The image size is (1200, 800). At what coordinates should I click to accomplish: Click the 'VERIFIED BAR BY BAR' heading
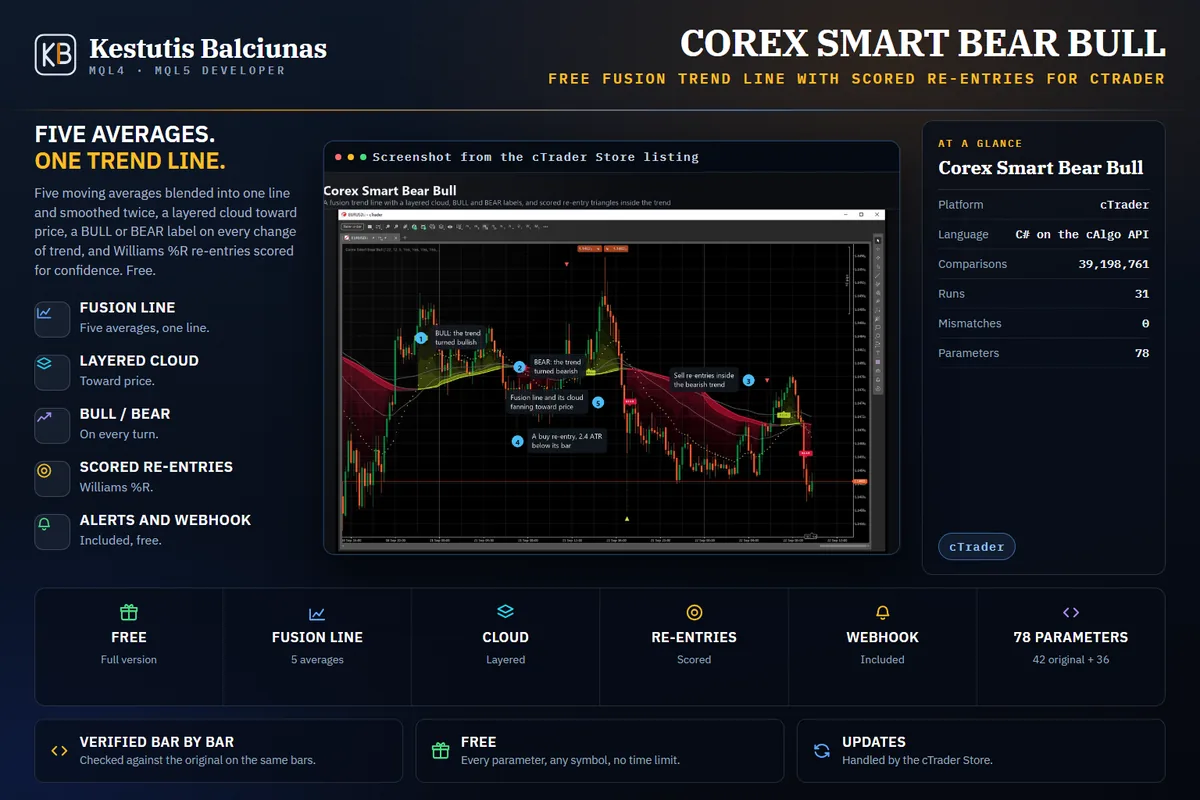[157, 742]
